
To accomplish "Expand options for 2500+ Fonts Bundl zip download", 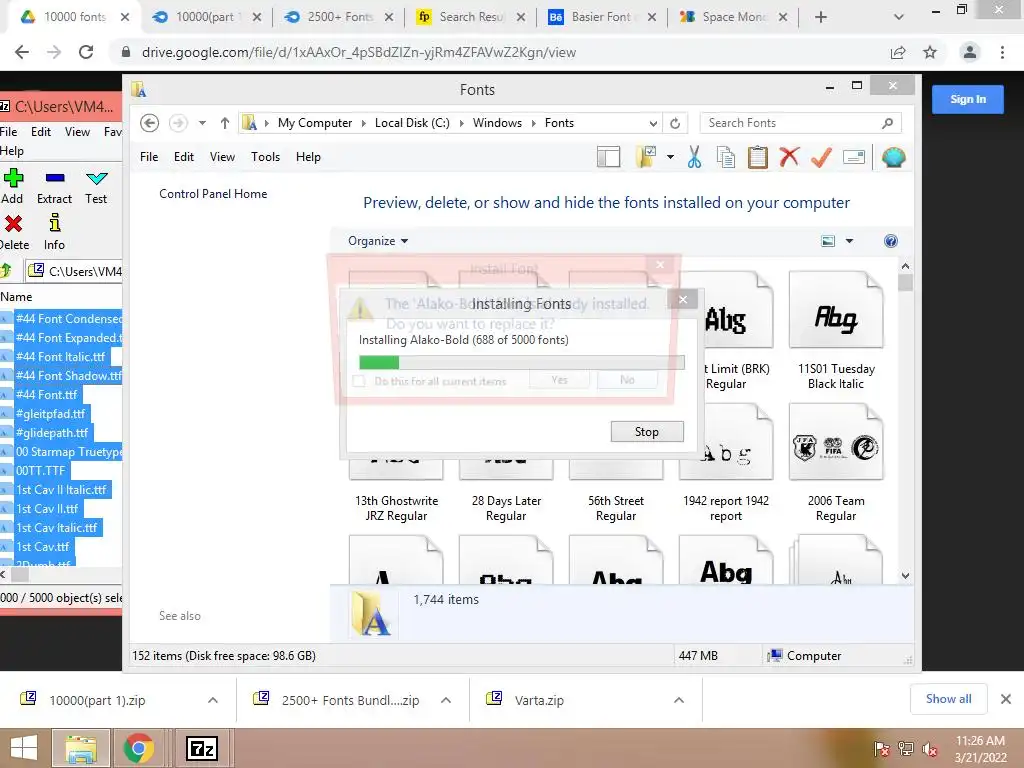I will [x=446, y=700].
